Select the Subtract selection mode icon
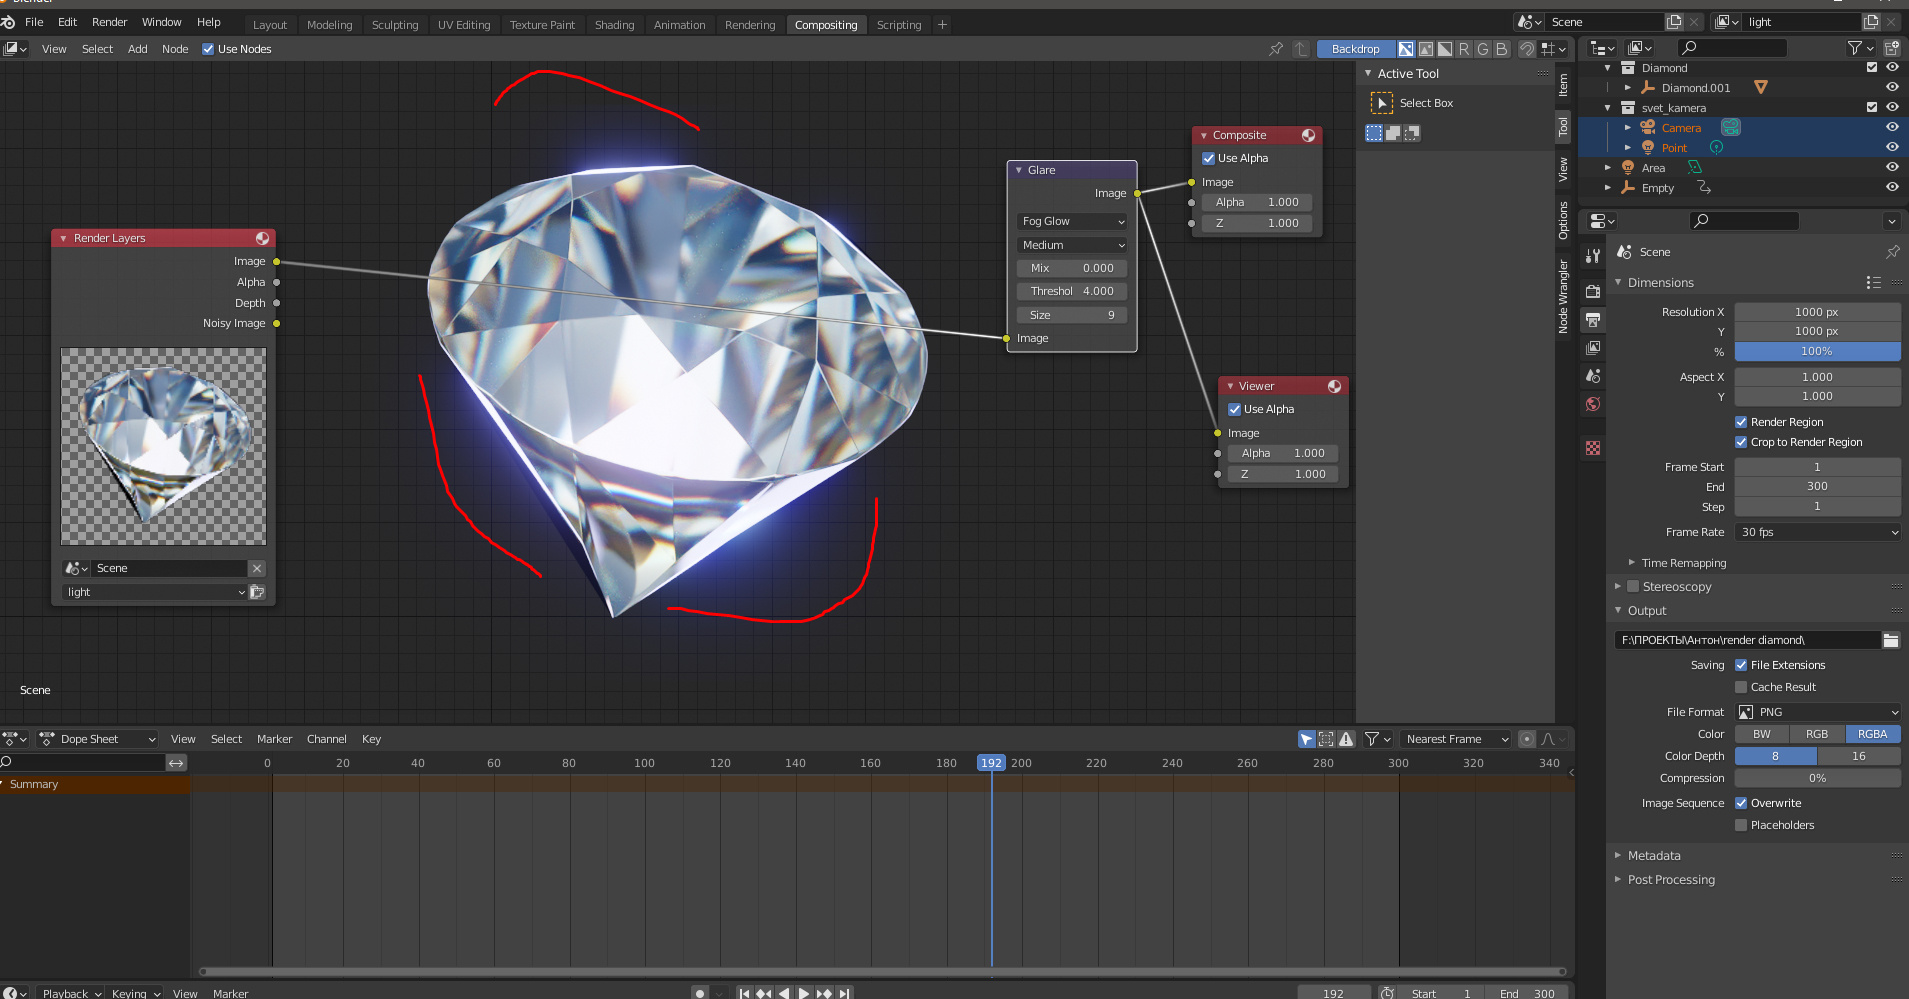The image size is (1909, 999). [x=1412, y=133]
